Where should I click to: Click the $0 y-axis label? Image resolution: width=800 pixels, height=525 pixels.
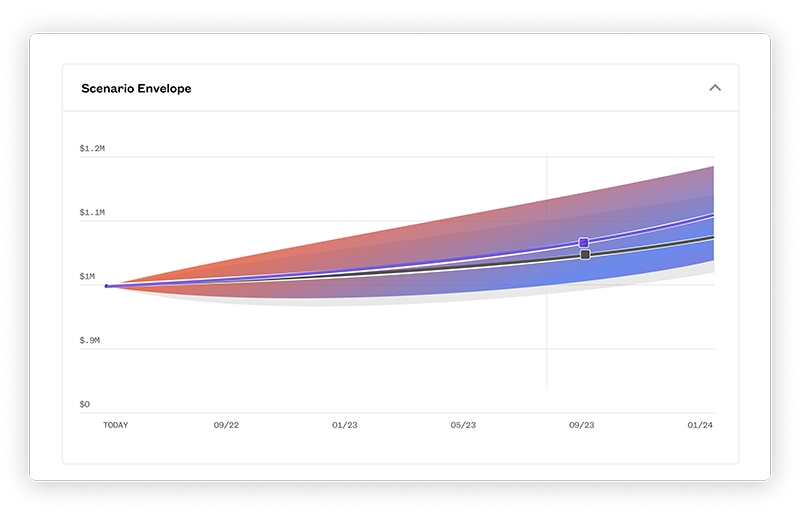86,405
